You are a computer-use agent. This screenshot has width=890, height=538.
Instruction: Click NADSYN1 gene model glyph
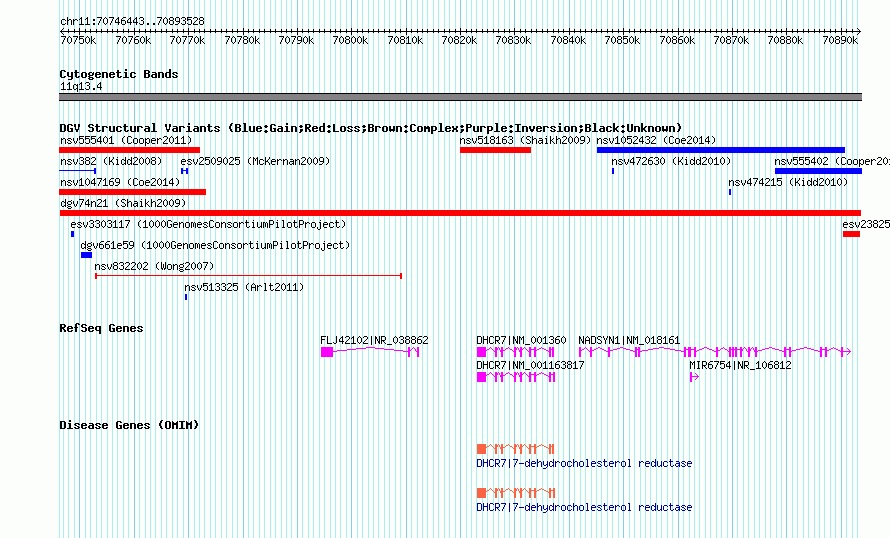click(x=715, y=352)
